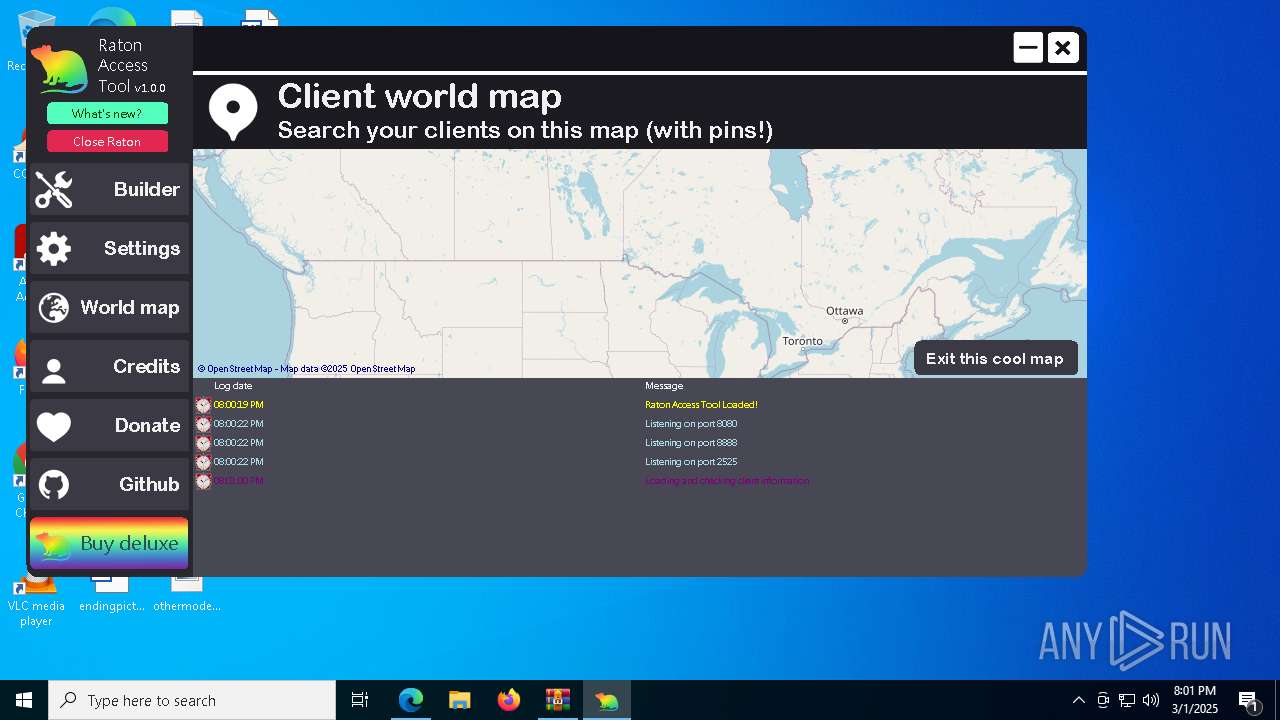Open the Builder section
Screen dimensions: 1280x720
(109, 190)
